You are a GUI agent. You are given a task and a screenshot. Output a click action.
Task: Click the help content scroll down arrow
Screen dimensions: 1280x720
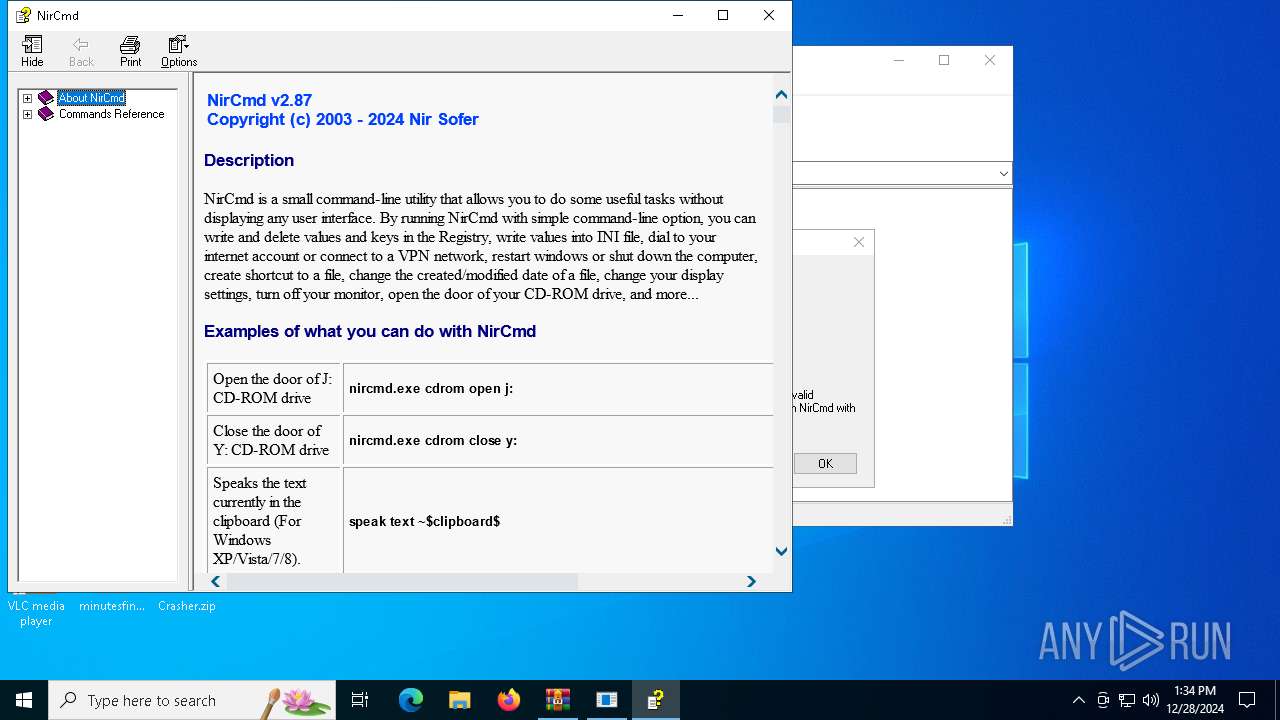(x=781, y=551)
